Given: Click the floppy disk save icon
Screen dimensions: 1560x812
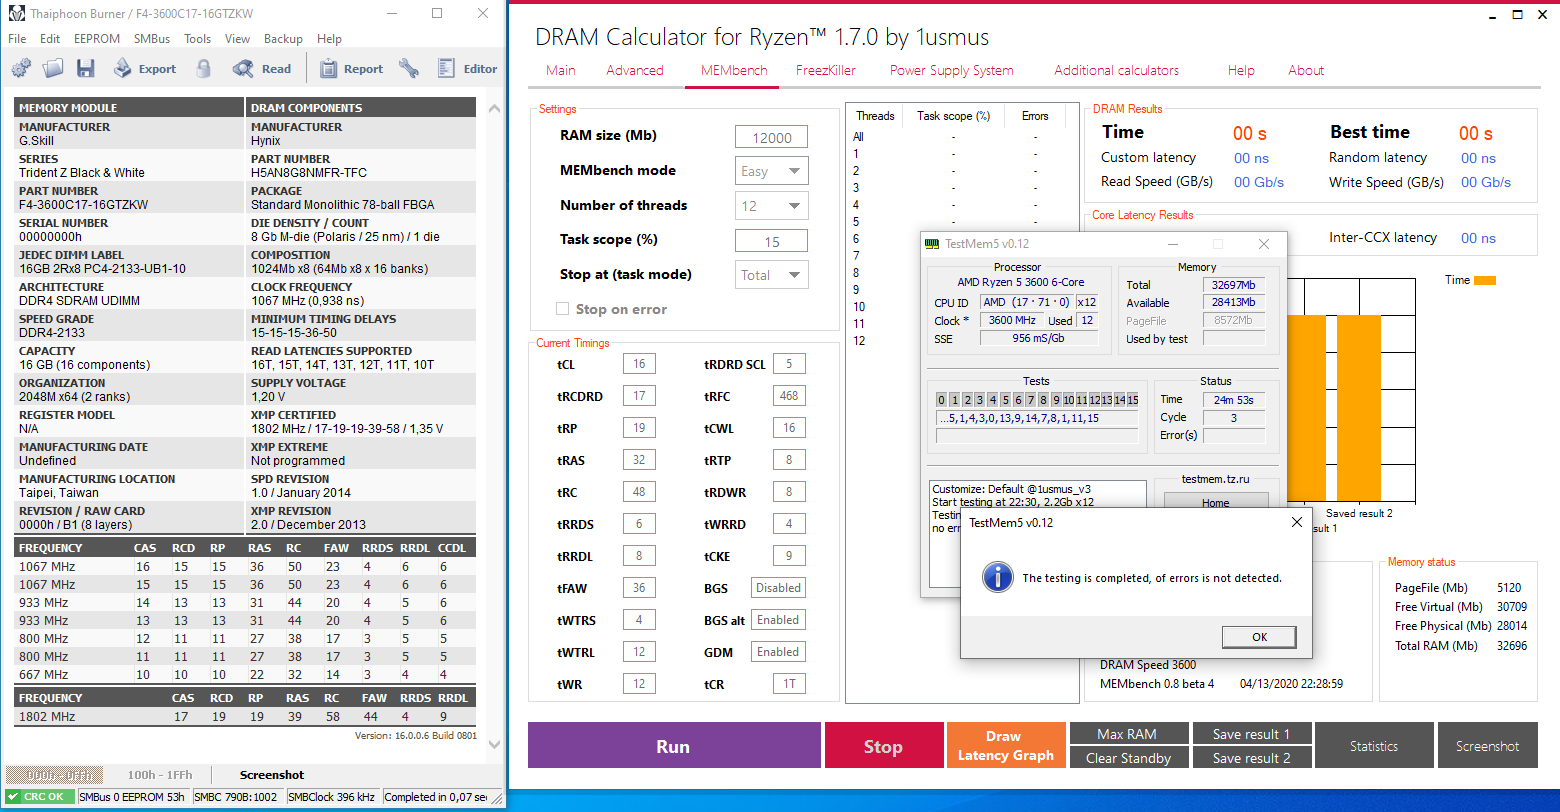Looking at the screenshot, I should (x=85, y=68).
